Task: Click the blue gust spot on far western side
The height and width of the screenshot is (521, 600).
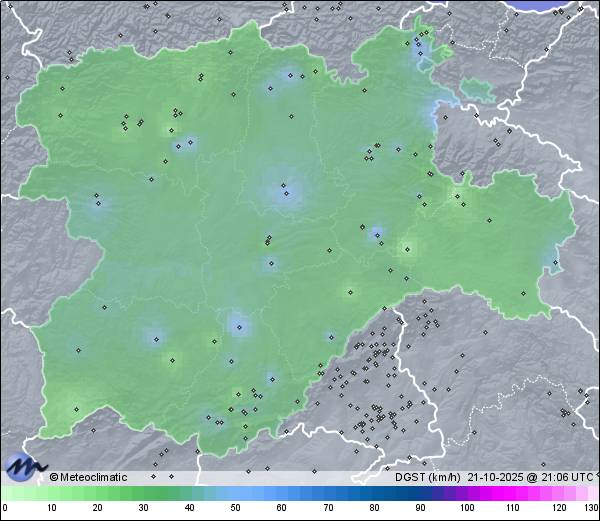Action: 97,205
